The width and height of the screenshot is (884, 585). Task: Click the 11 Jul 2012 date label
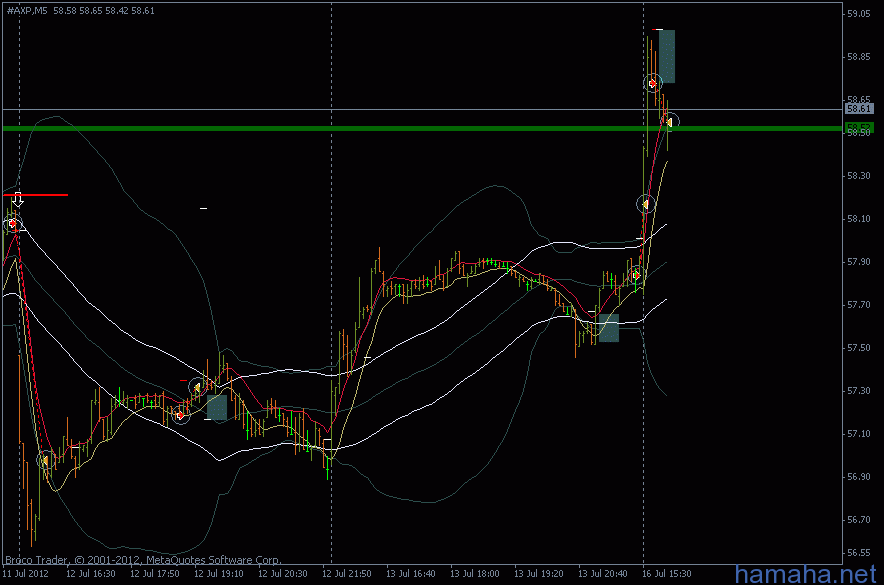point(26,575)
